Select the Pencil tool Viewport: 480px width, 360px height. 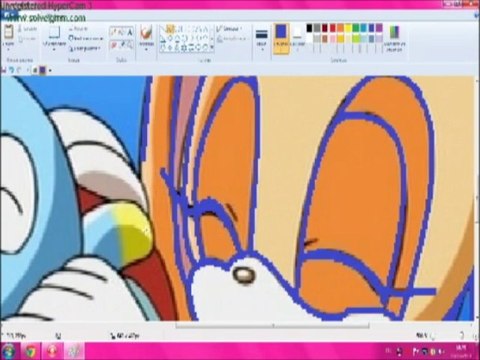point(114,32)
